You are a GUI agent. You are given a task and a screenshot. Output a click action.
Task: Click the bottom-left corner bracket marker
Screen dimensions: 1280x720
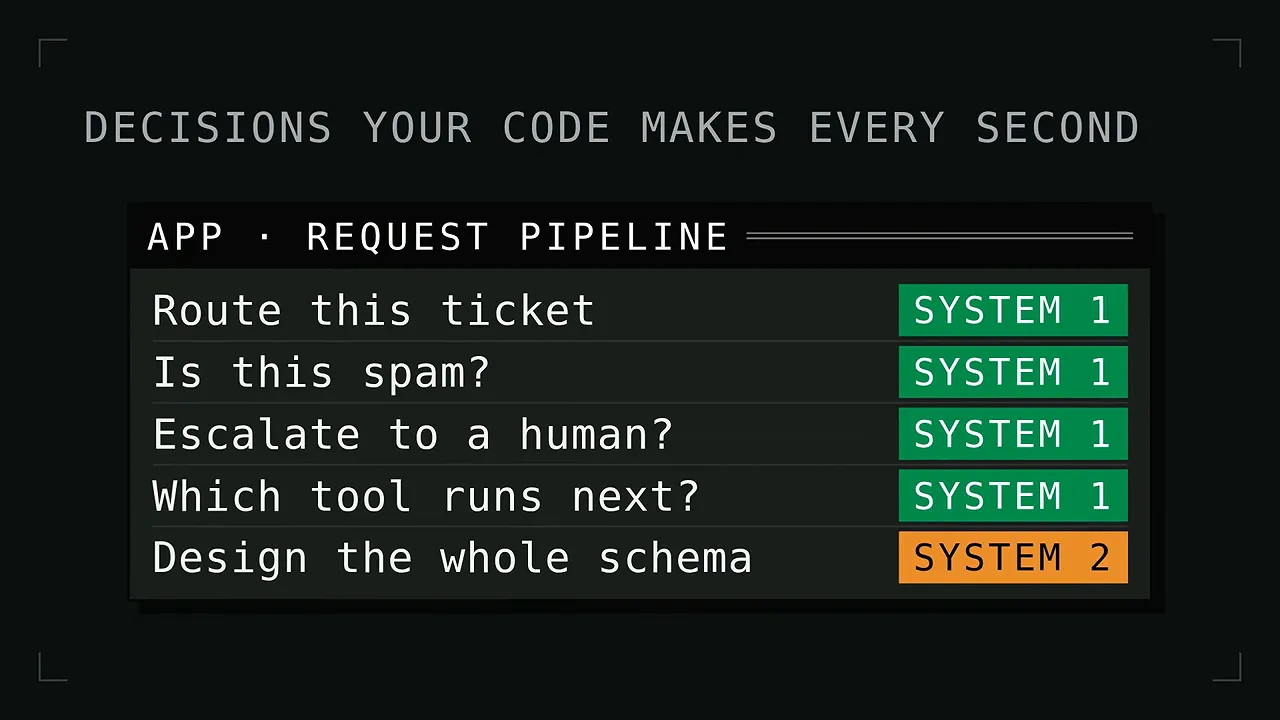tap(52, 667)
